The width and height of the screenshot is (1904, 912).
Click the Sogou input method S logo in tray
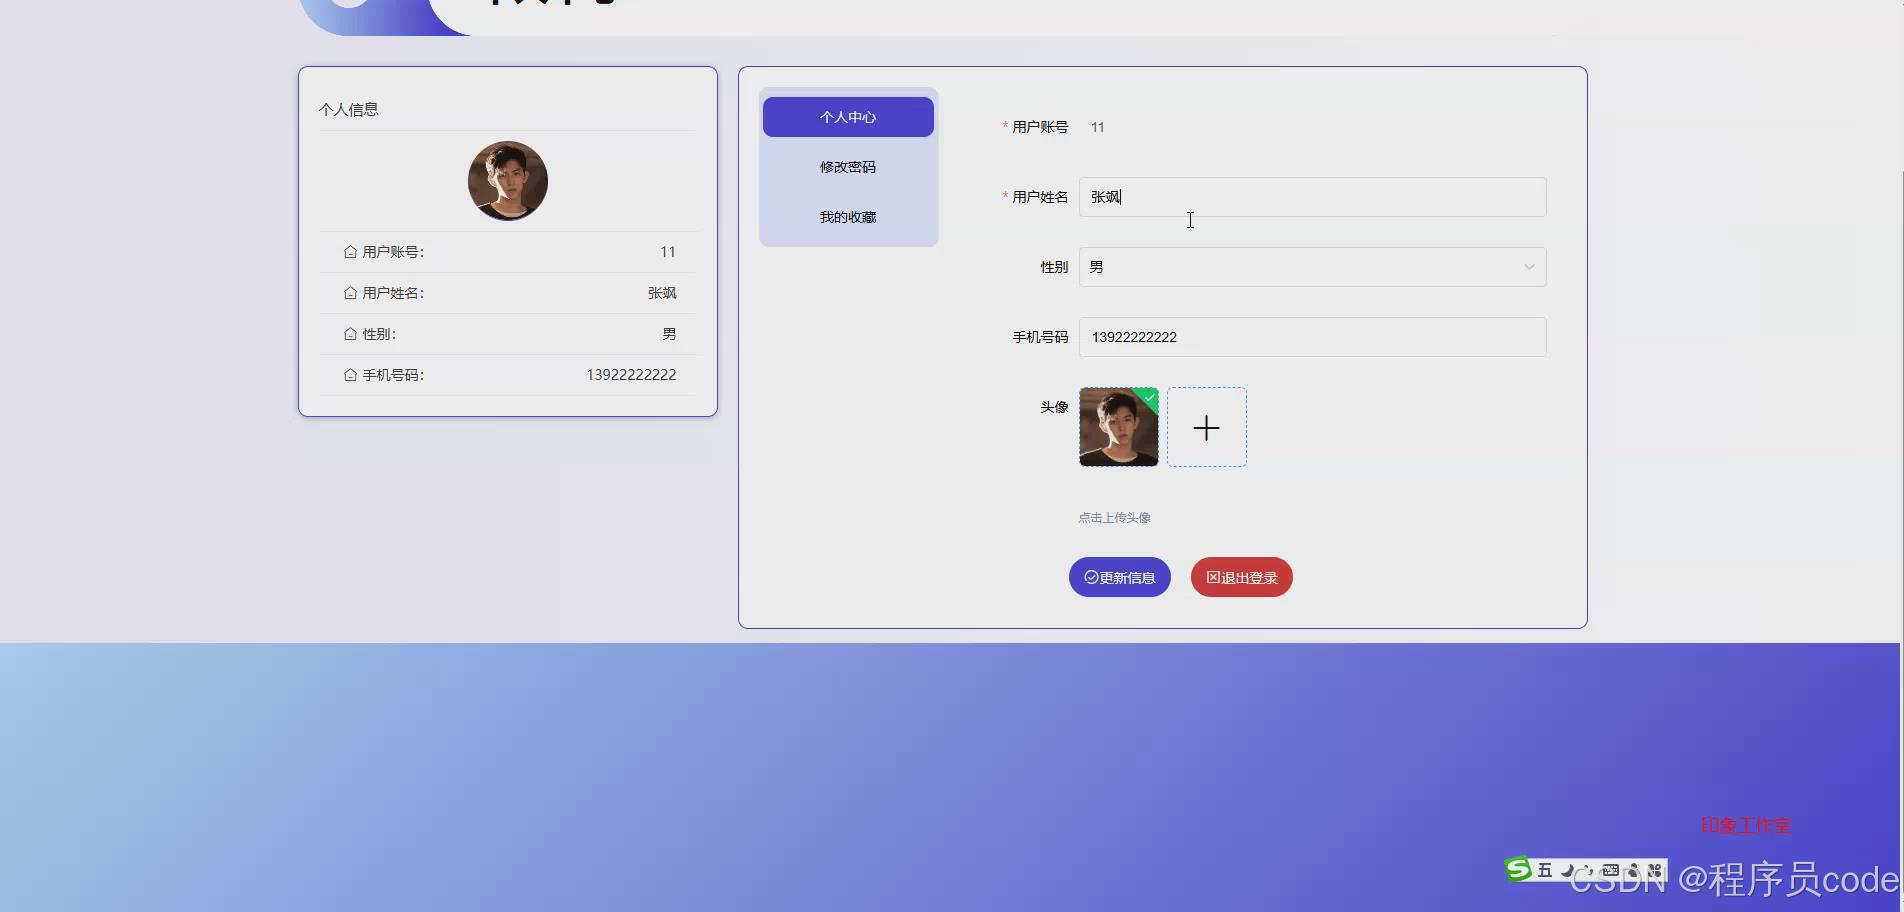1518,870
